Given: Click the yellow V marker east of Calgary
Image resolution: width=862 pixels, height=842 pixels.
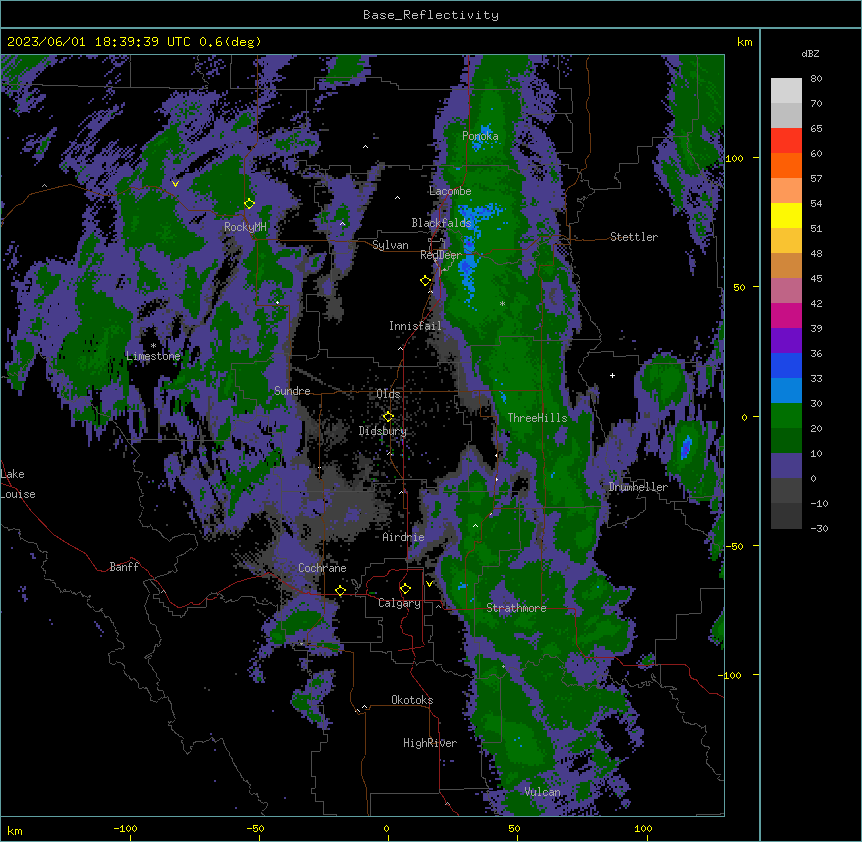Looking at the screenshot, I should (429, 584).
